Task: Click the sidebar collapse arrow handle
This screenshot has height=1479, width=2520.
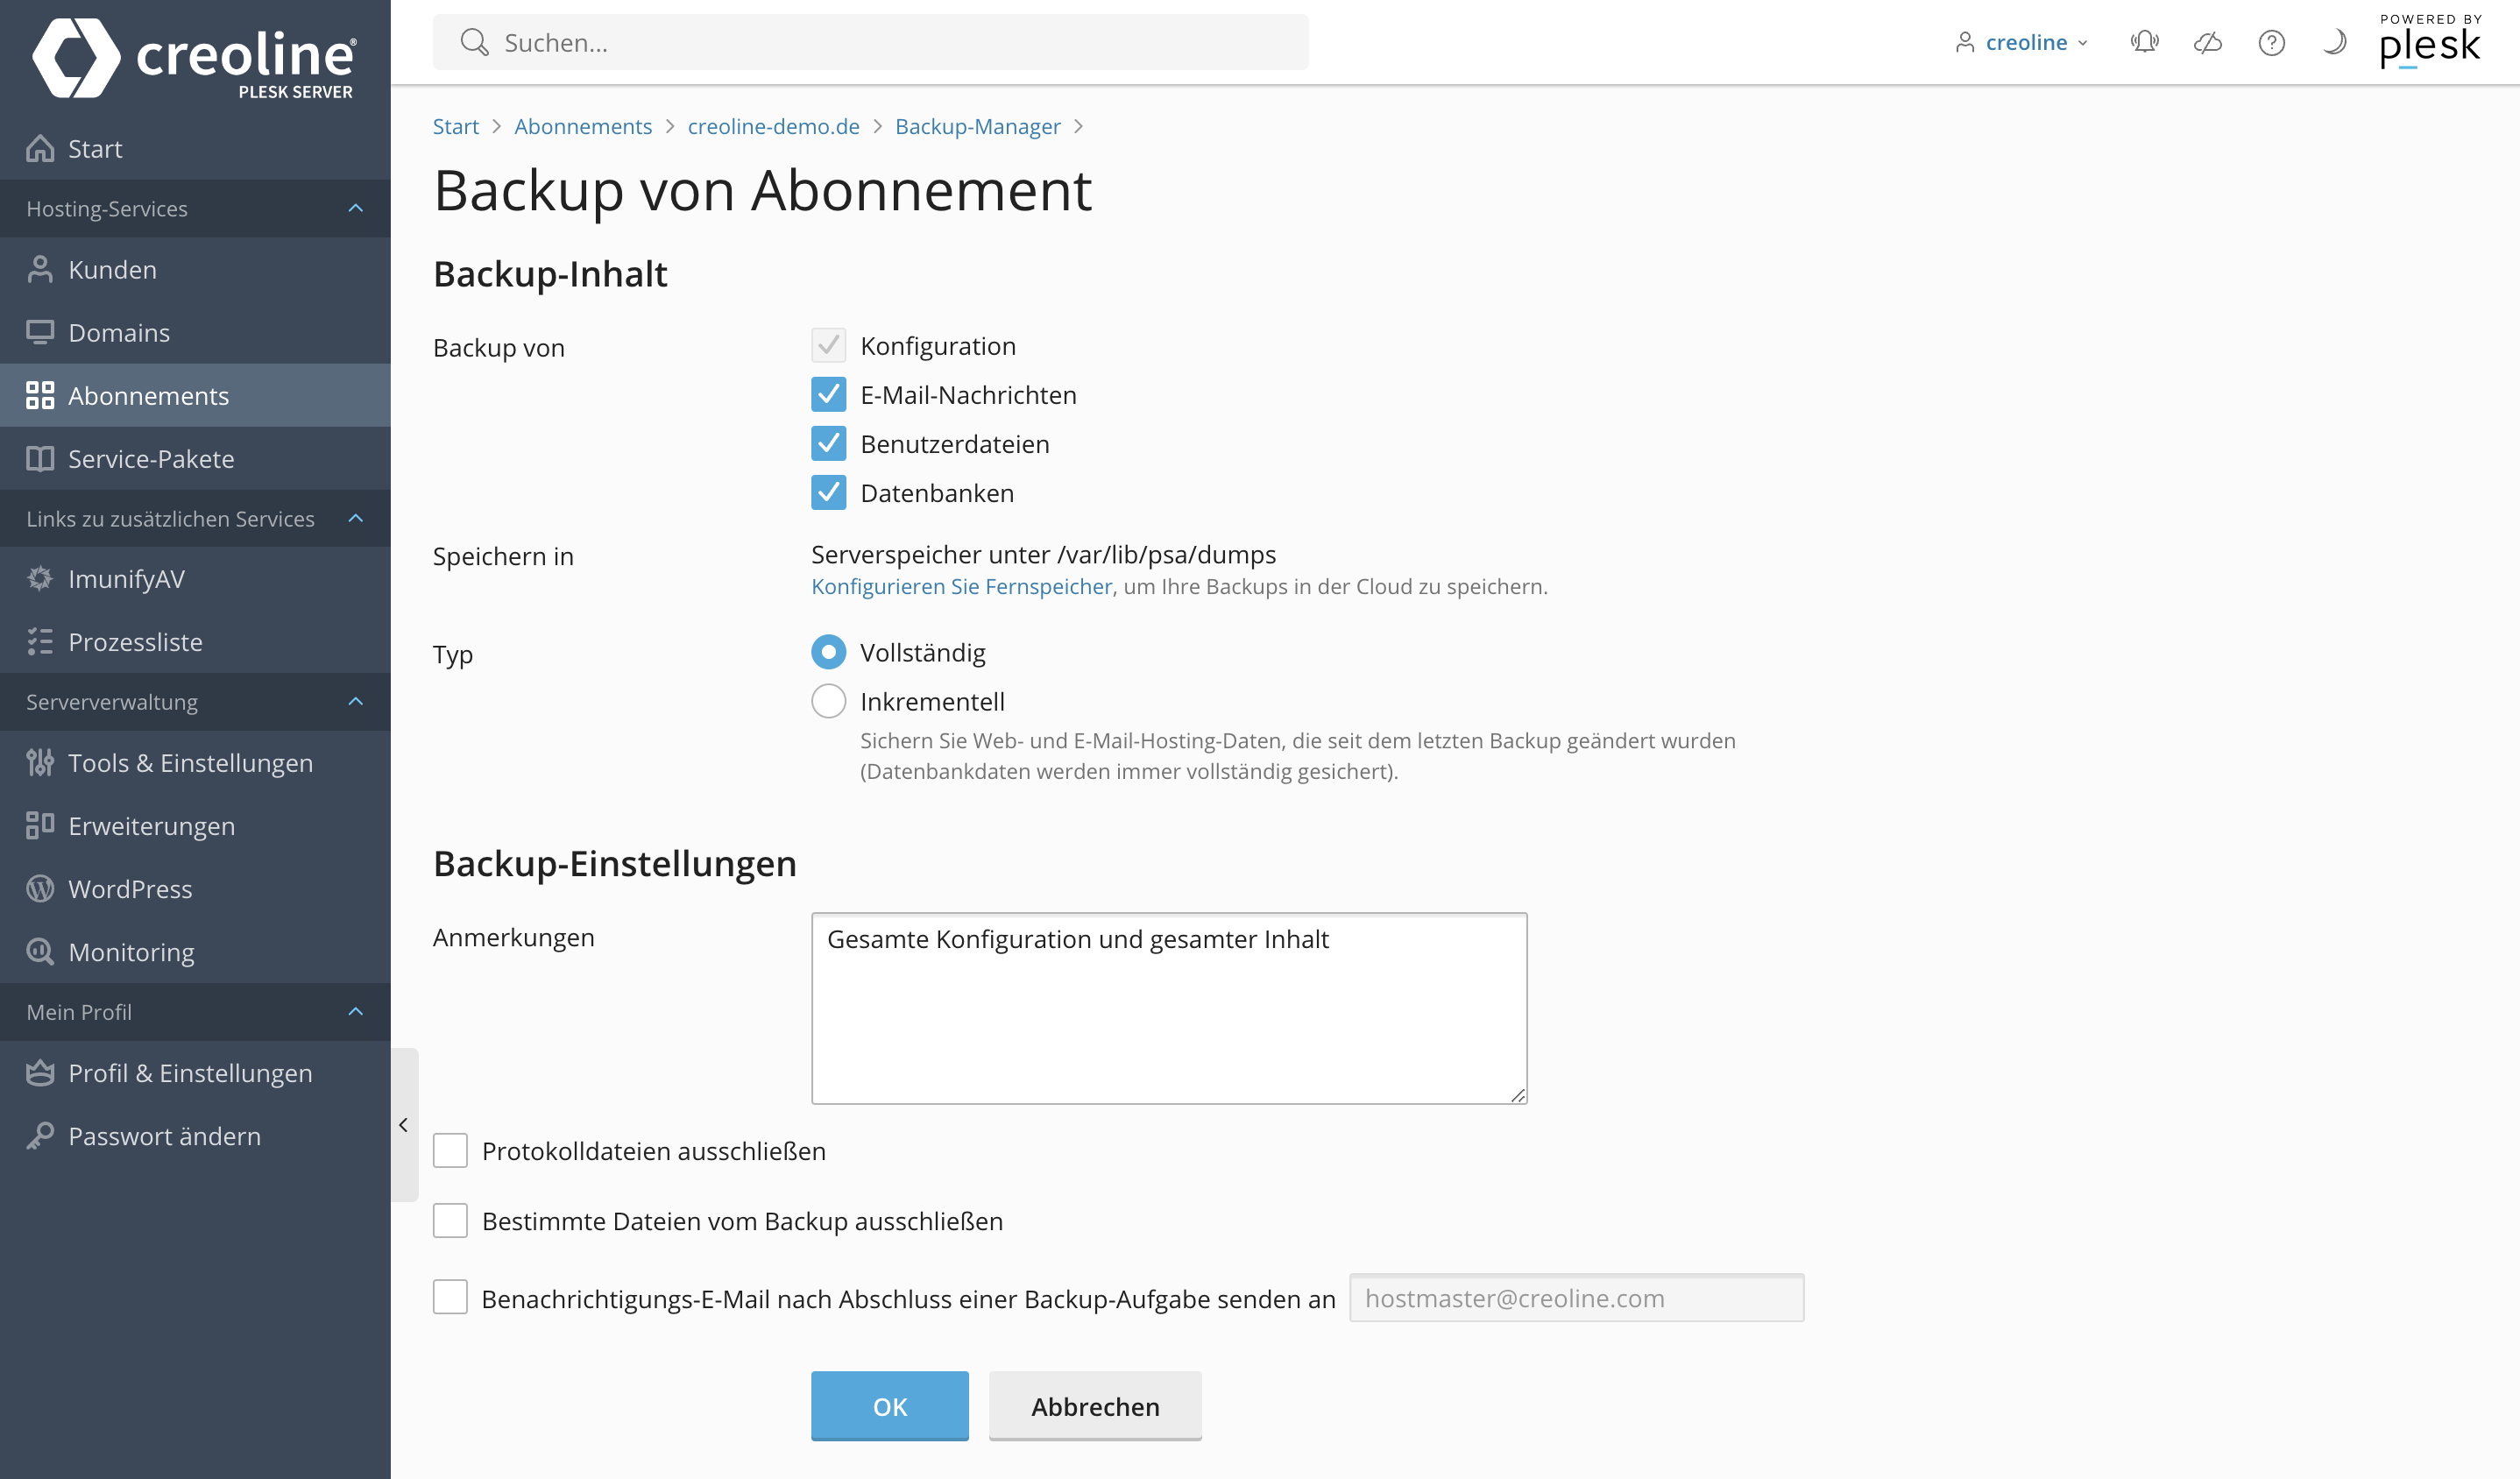Action: pyautogui.click(x=404, y=1125)
